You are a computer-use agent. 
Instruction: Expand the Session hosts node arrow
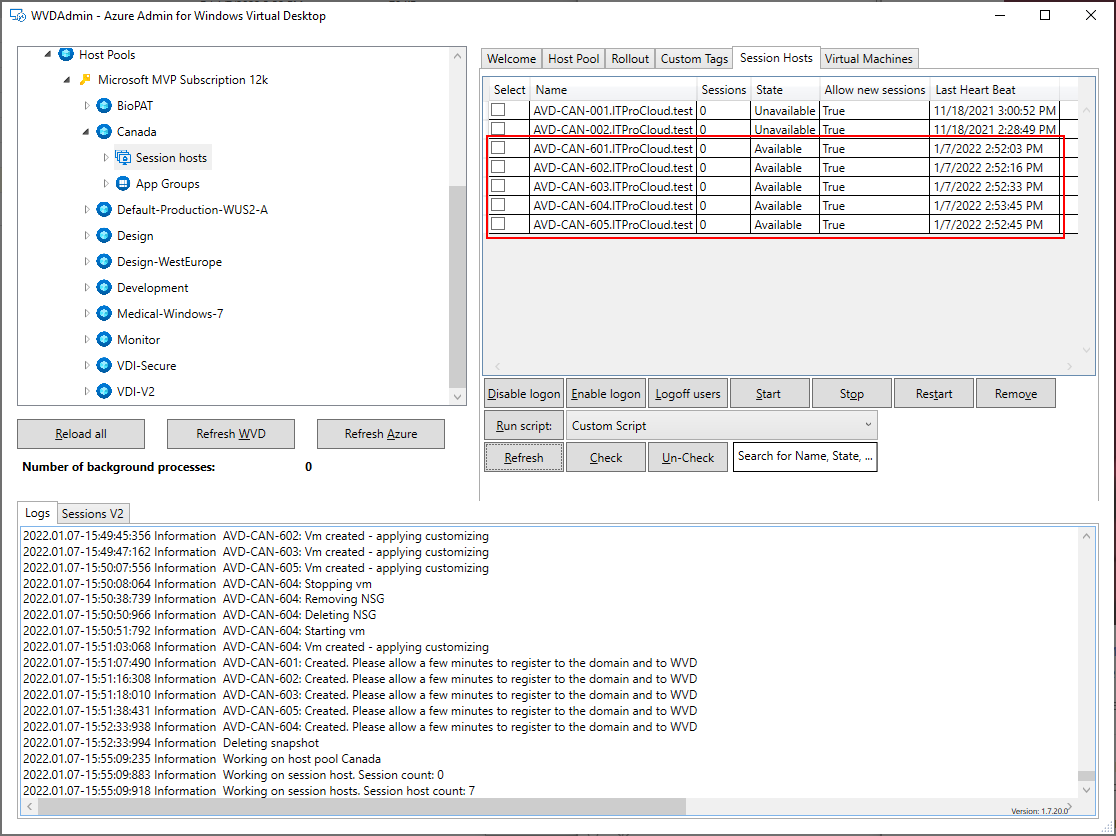pos(106,157)
